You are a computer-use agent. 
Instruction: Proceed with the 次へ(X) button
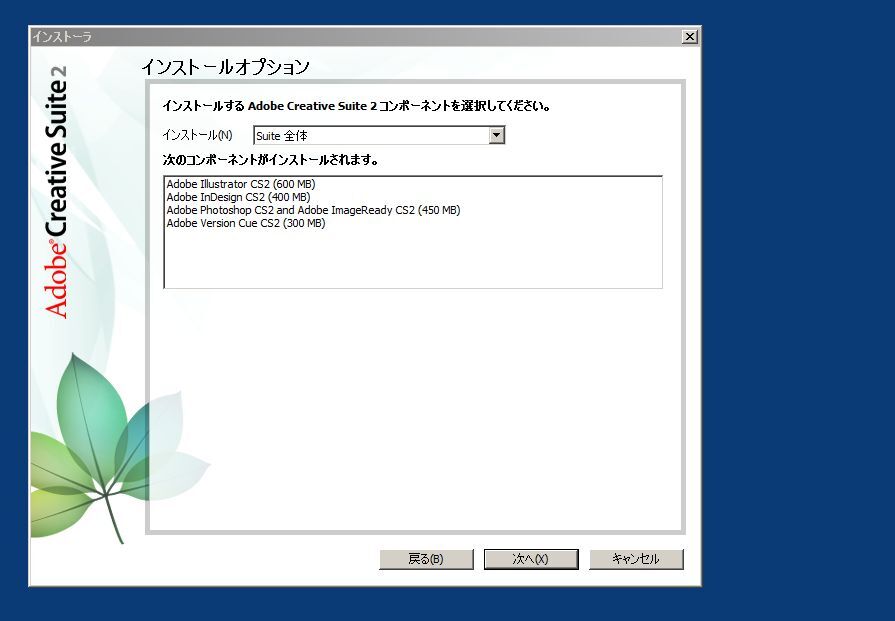tap(531, 559)
